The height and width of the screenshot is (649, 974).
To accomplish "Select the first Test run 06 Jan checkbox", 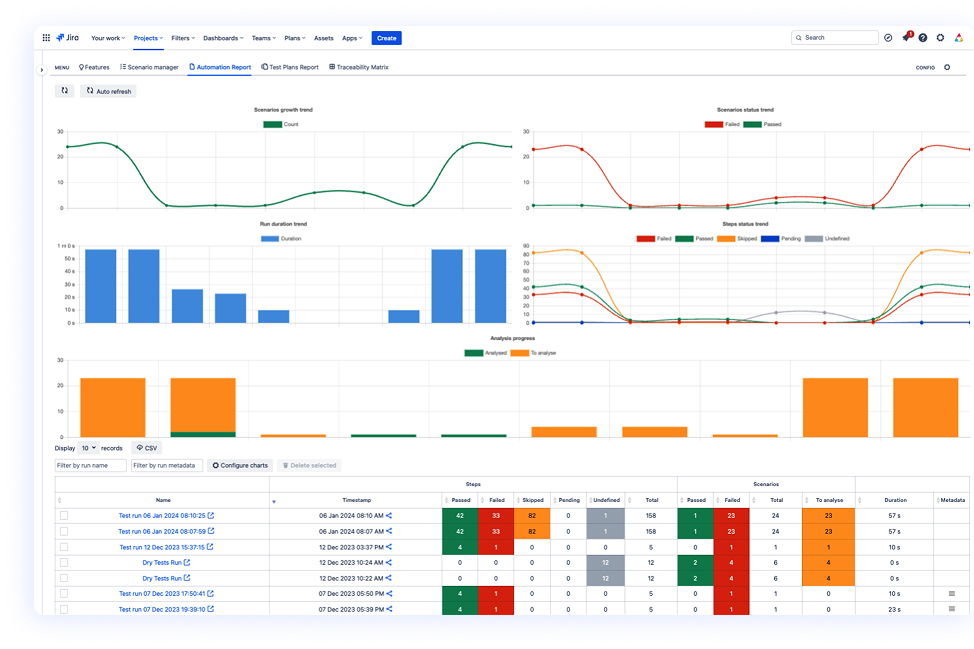I will tap(62, 516).
